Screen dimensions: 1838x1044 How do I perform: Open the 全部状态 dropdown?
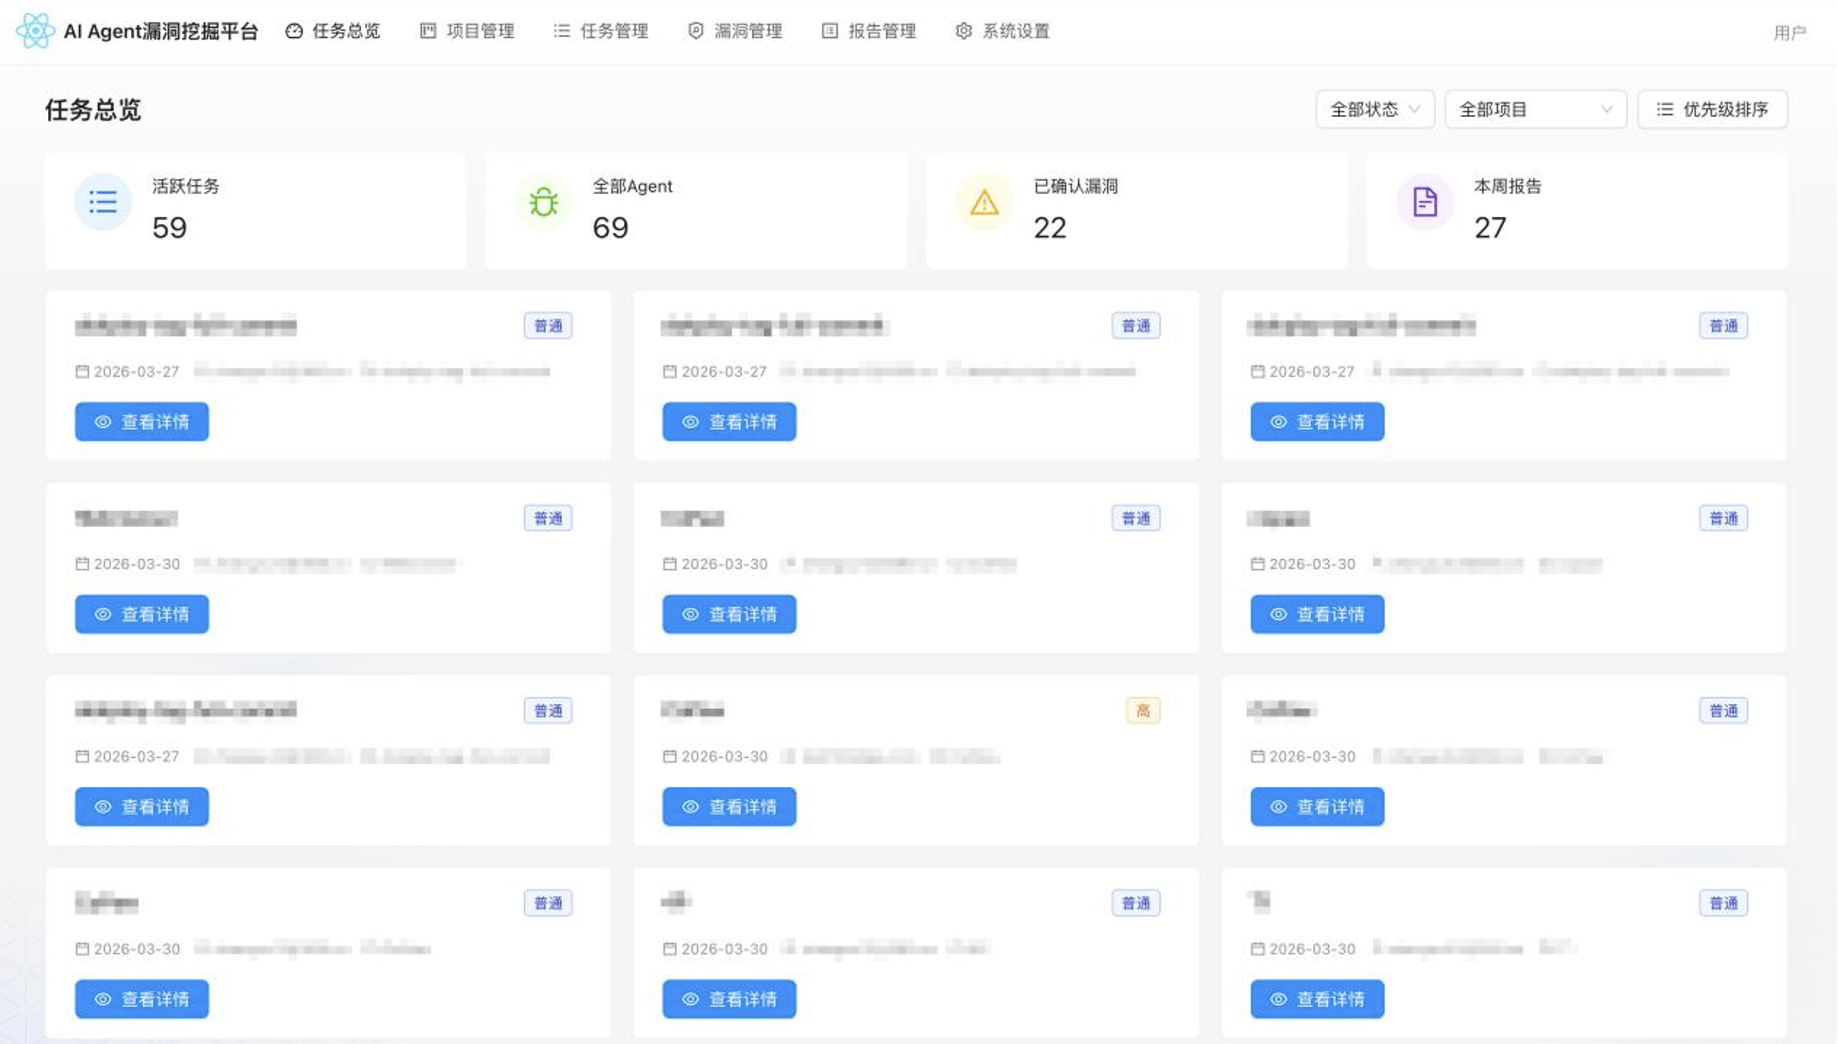coord(1374,110)
